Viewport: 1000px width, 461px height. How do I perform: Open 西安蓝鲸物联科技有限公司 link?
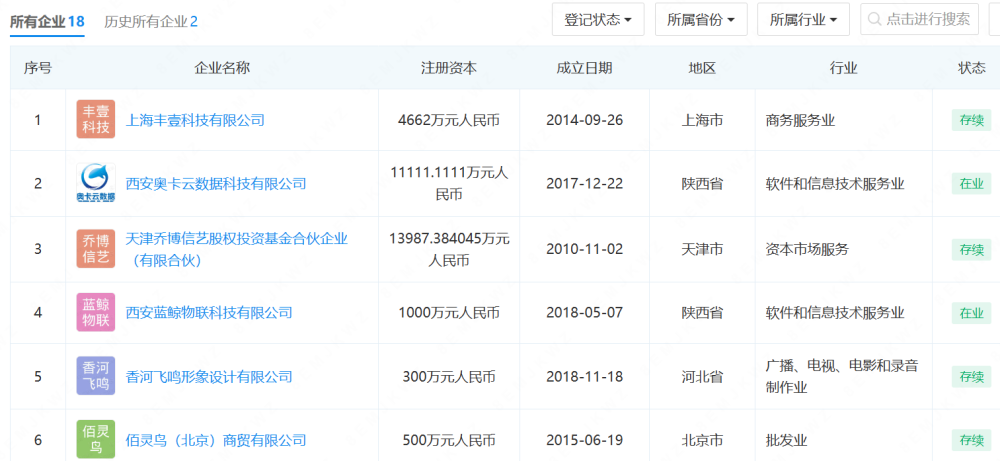(209, 313)
